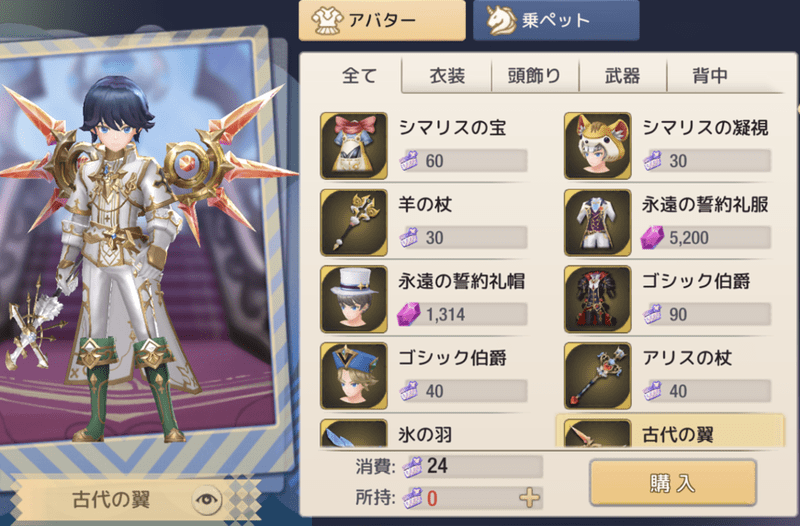Select the 永遠の誓約礼服 outfit icon
800x526 pixels.
tap(597, 223)
